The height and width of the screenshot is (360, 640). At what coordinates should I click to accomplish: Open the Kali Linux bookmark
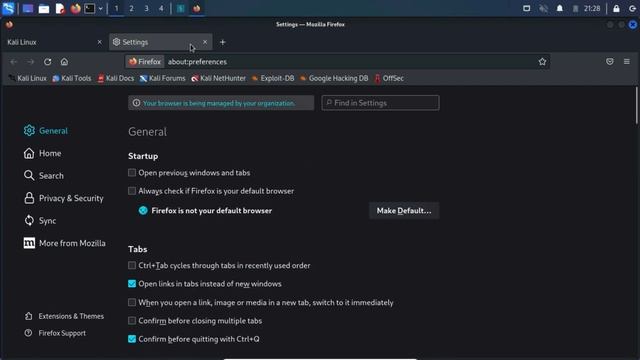click(28, 78)
